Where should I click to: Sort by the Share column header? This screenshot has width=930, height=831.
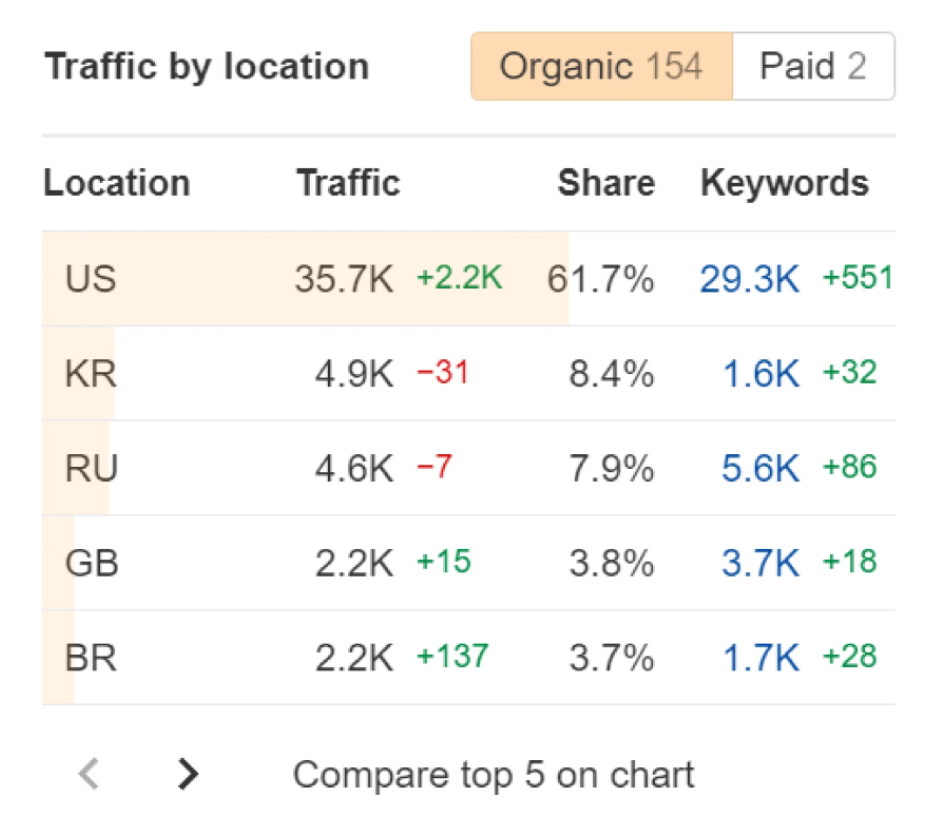[x=606, y=183]
